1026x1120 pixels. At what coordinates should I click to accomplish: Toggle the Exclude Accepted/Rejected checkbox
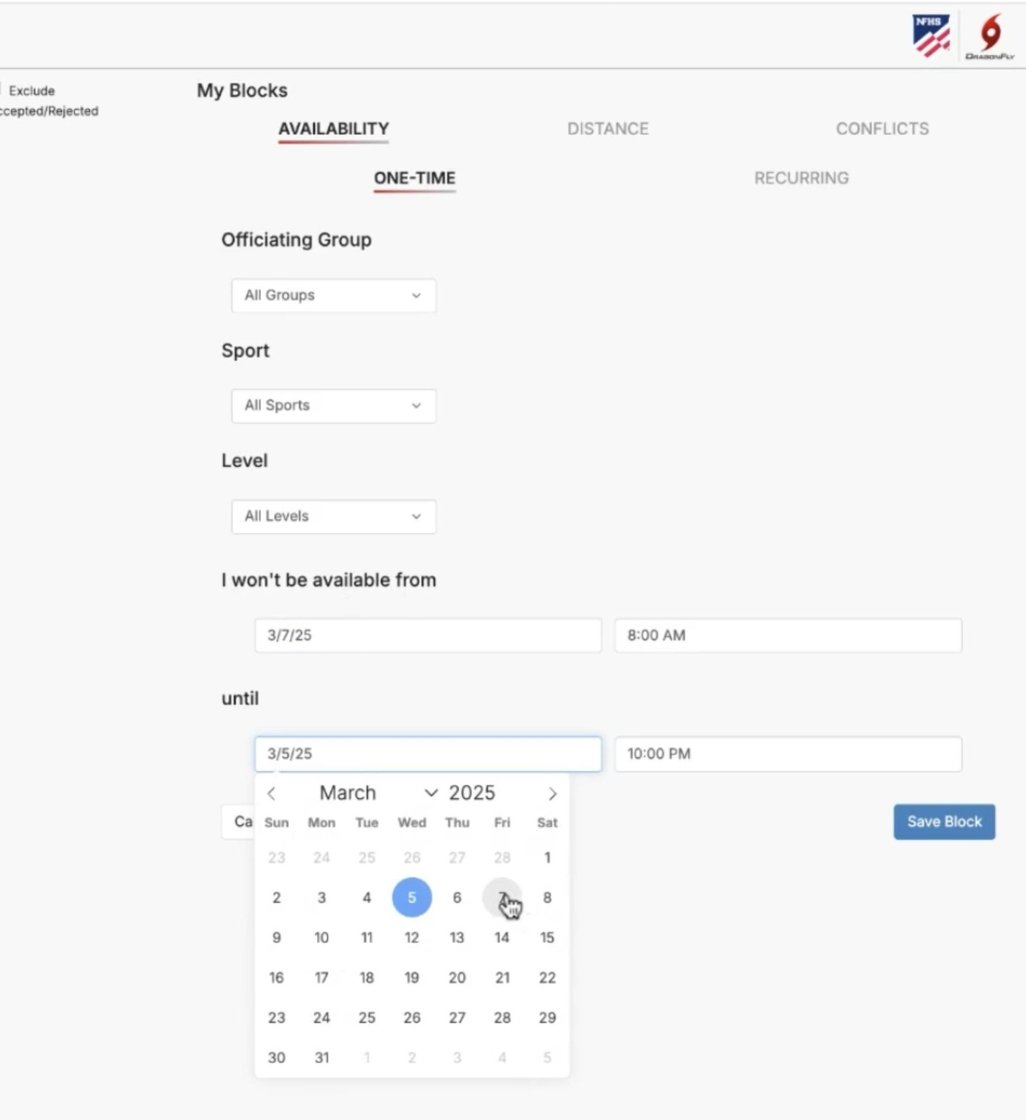[x=2, y=91]
